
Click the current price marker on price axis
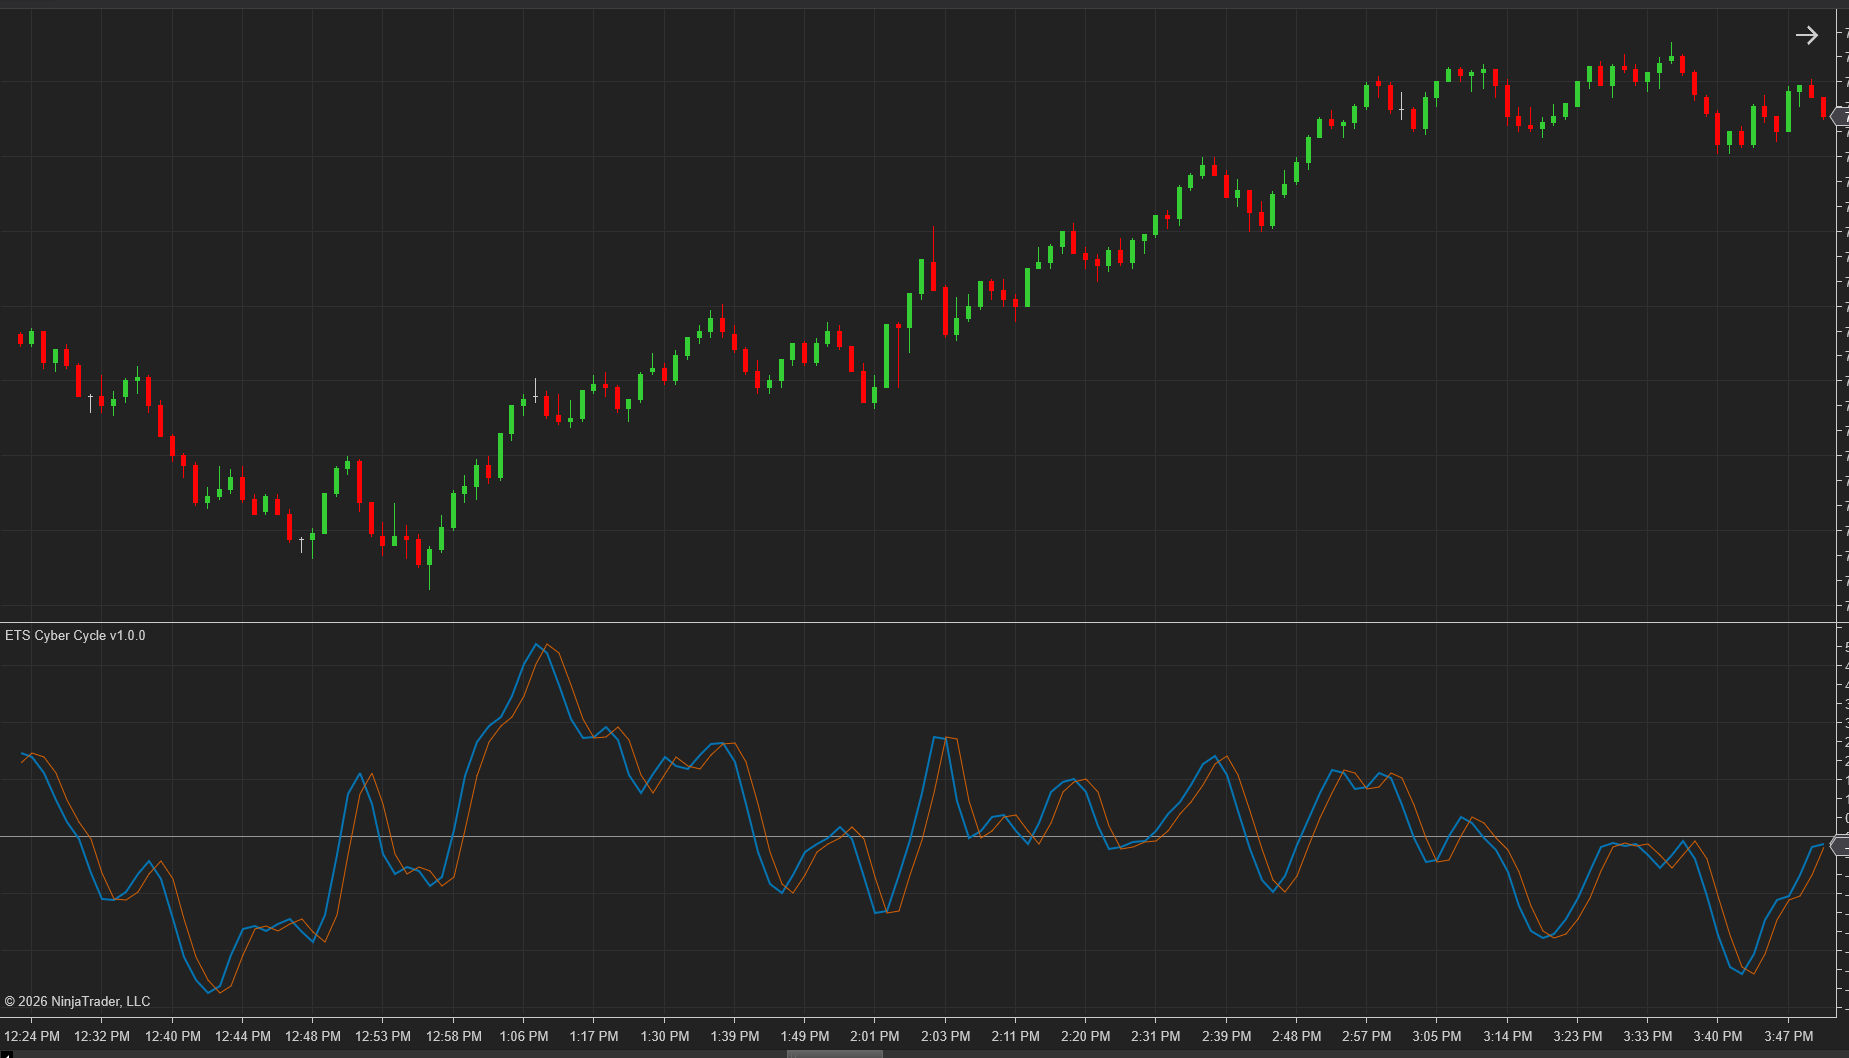point(1839,117)
